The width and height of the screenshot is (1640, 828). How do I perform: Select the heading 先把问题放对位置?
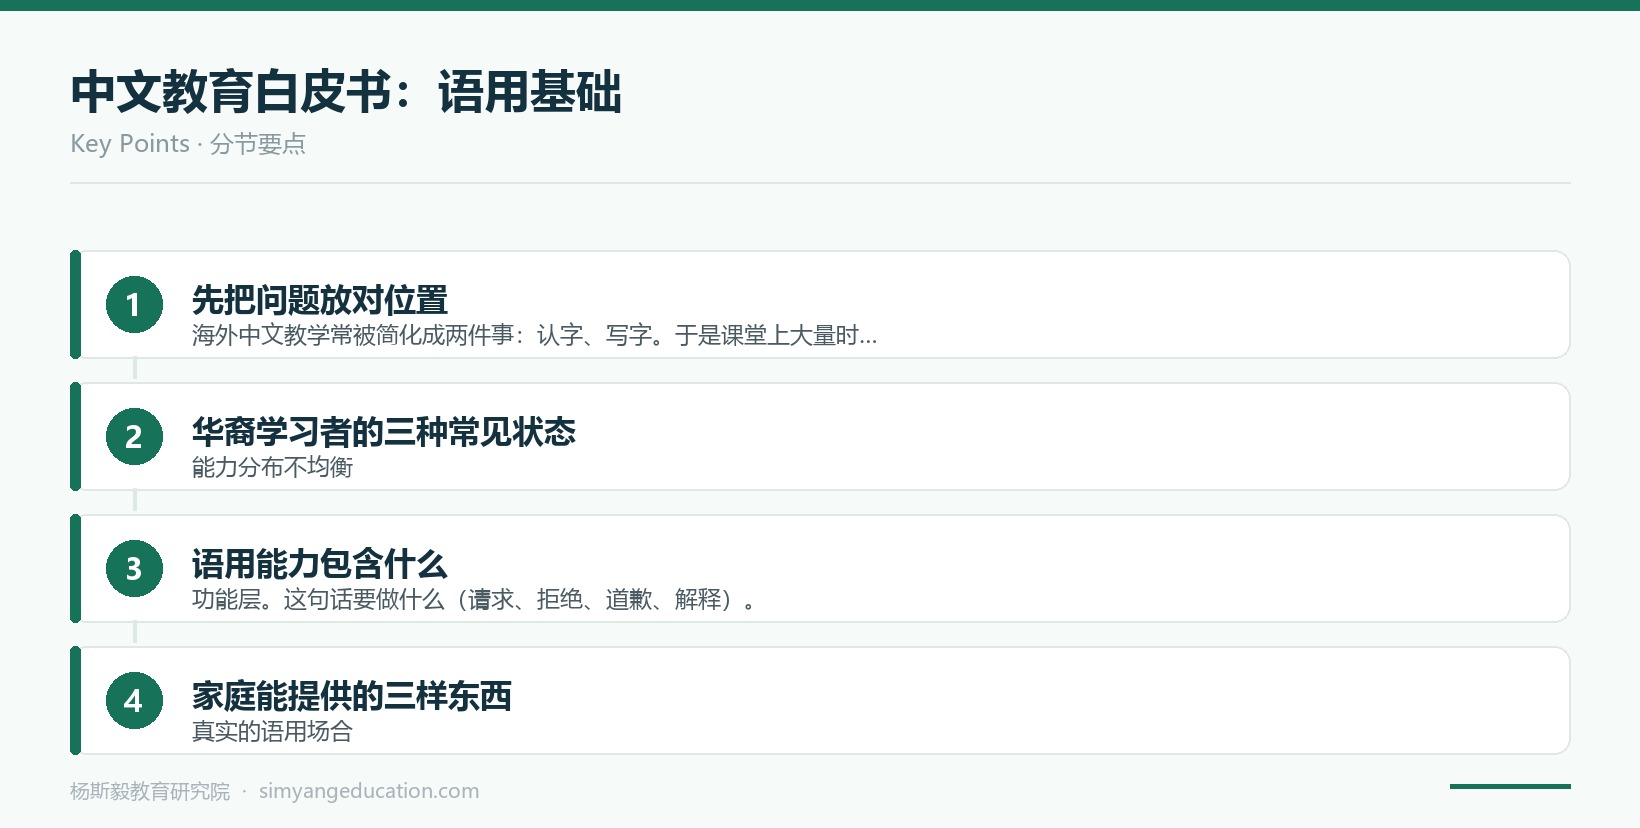click(320, 300)
